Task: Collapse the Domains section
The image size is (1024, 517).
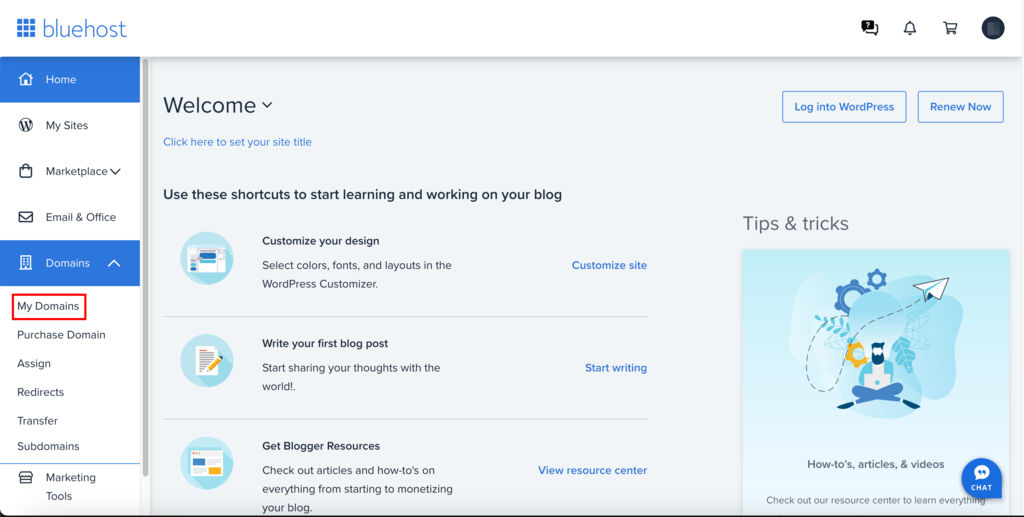Action: click(114, 263)
